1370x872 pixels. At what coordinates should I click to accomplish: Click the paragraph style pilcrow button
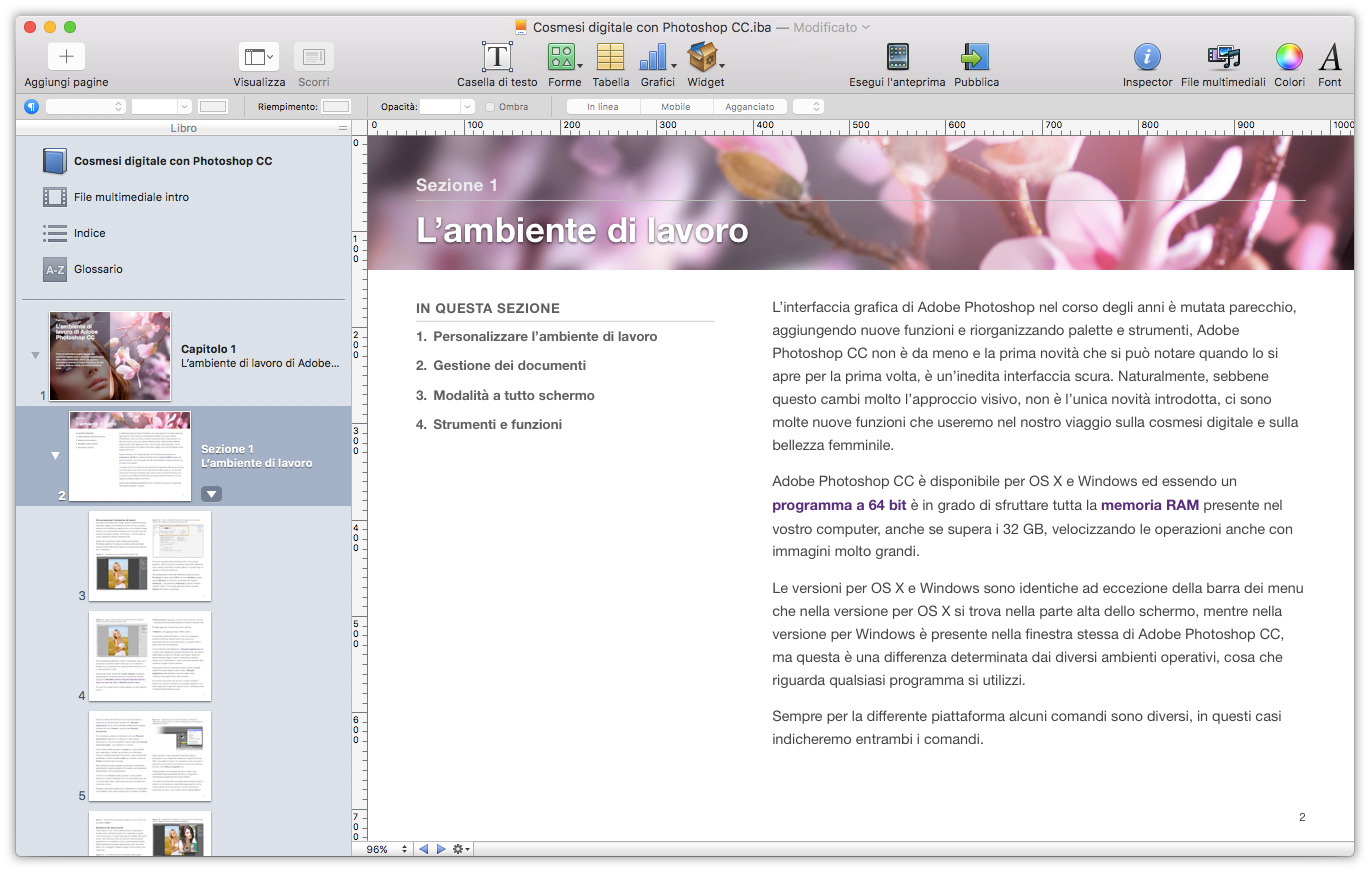[x=31, y=106]
